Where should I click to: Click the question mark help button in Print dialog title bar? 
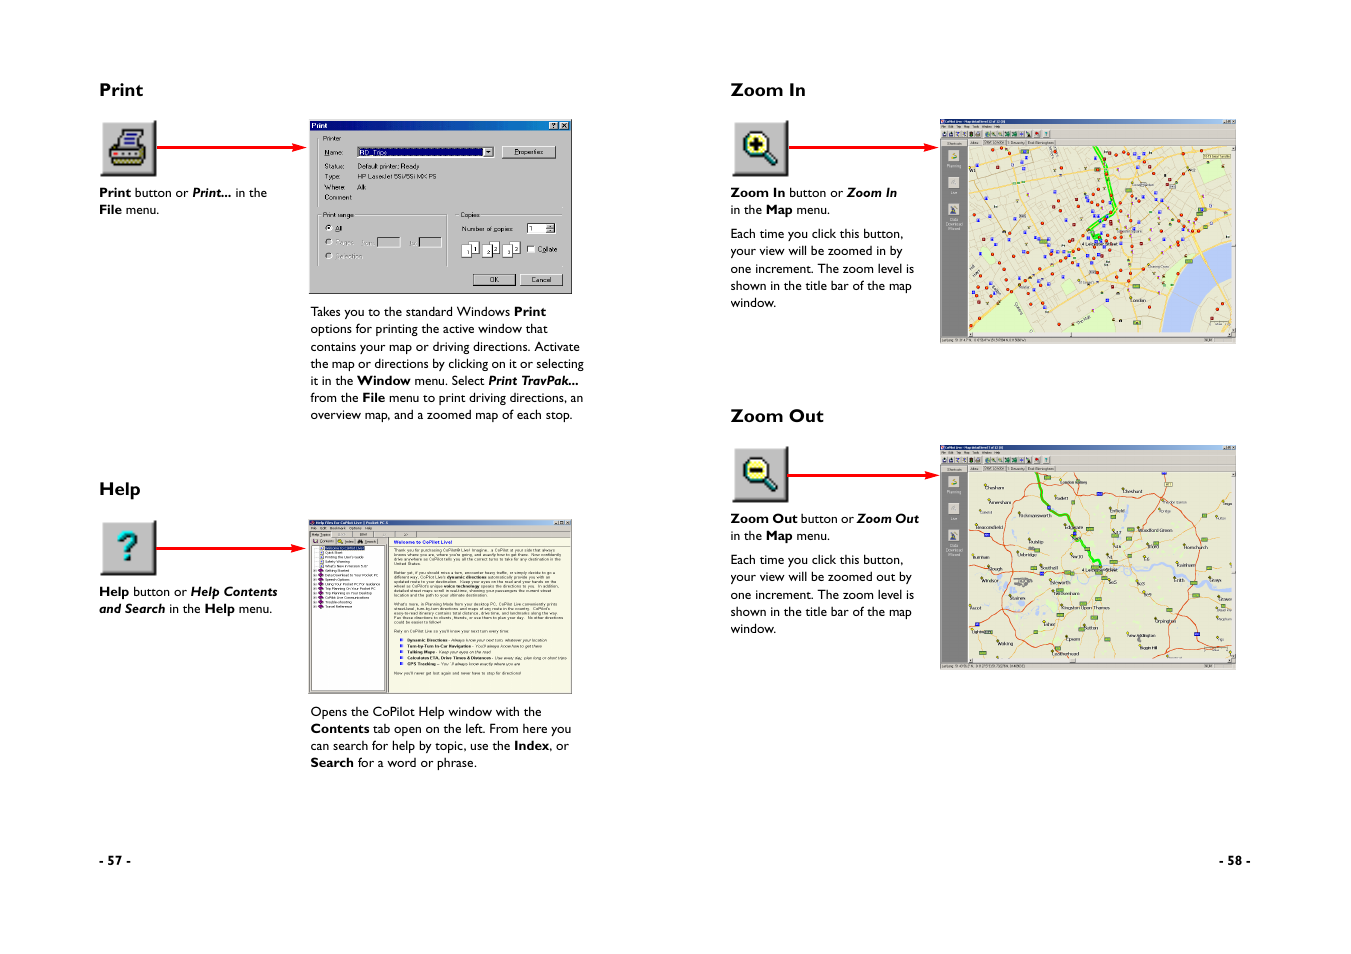tap(553, 125)
